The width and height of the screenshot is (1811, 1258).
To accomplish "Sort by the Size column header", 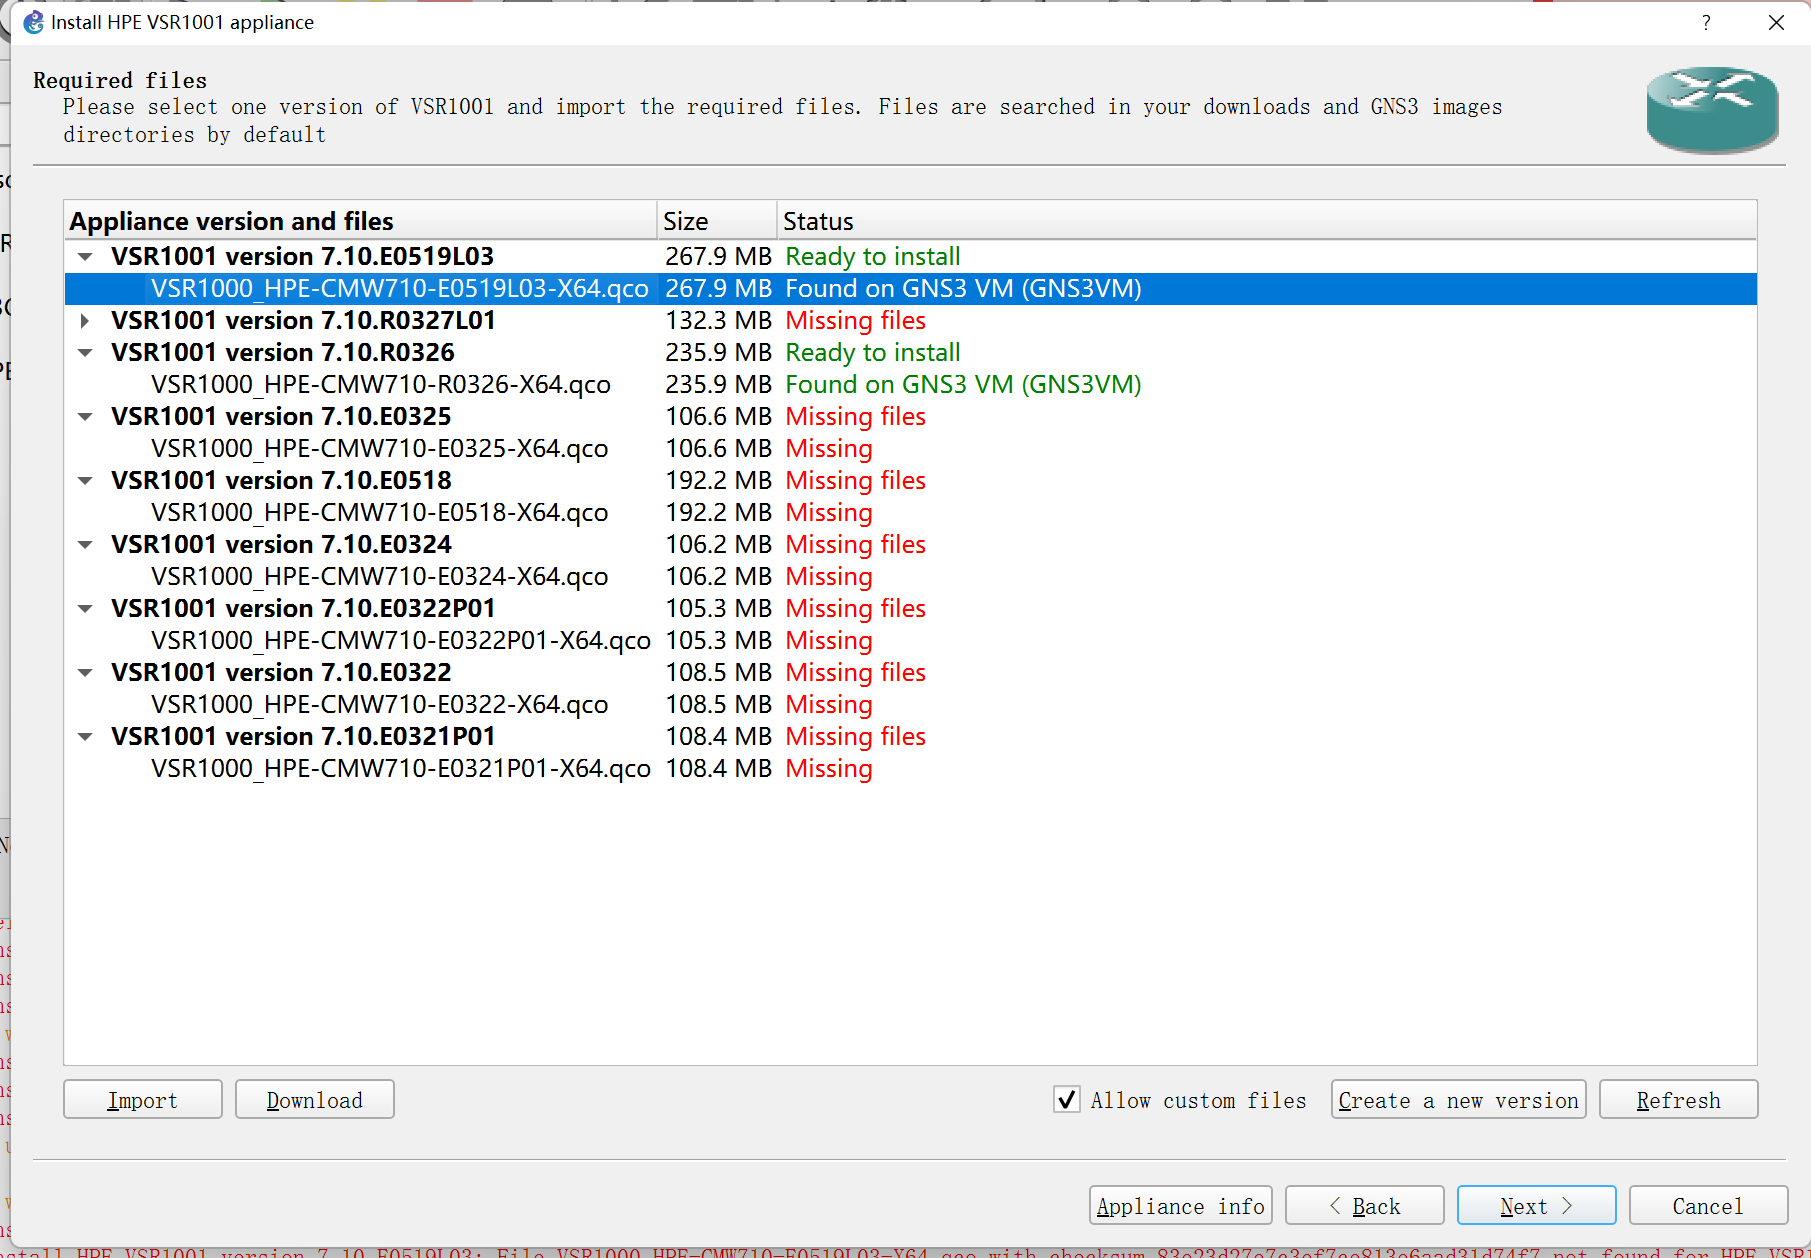I will point(717,221).
